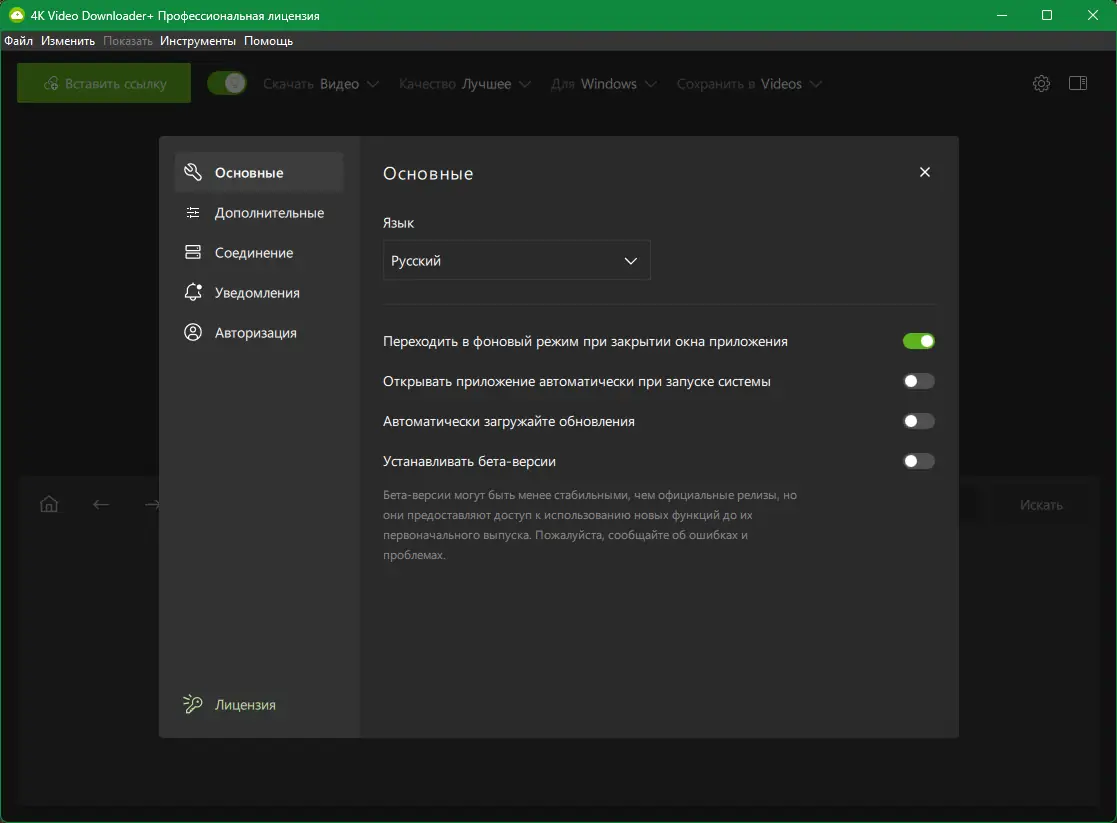
Task: Open the Язык language dropdown
Action: pyautogui.click(x=516, y=260)
